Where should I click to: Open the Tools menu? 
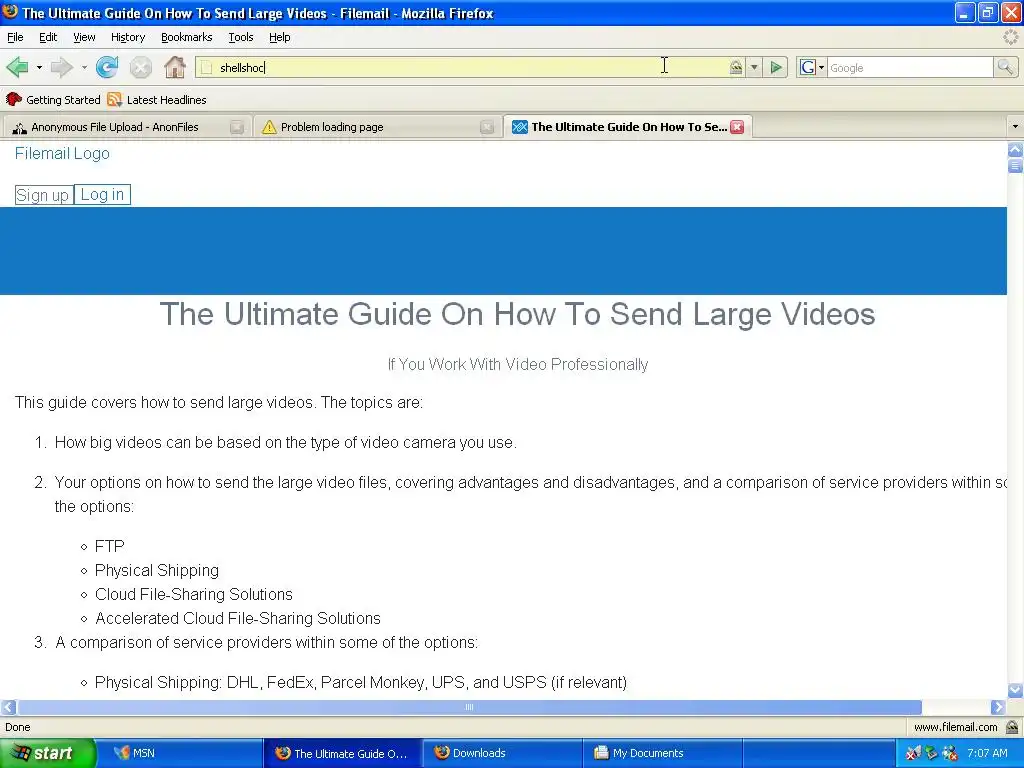(x=241, y=37)
